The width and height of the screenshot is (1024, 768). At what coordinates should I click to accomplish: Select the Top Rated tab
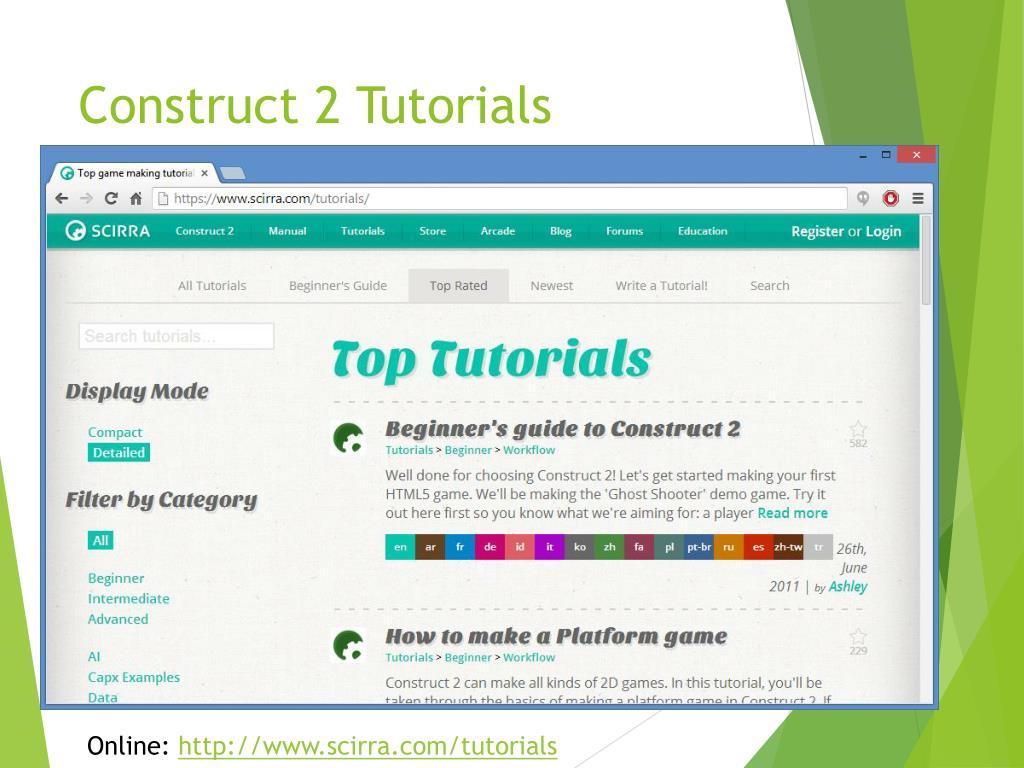pos(458,285)
